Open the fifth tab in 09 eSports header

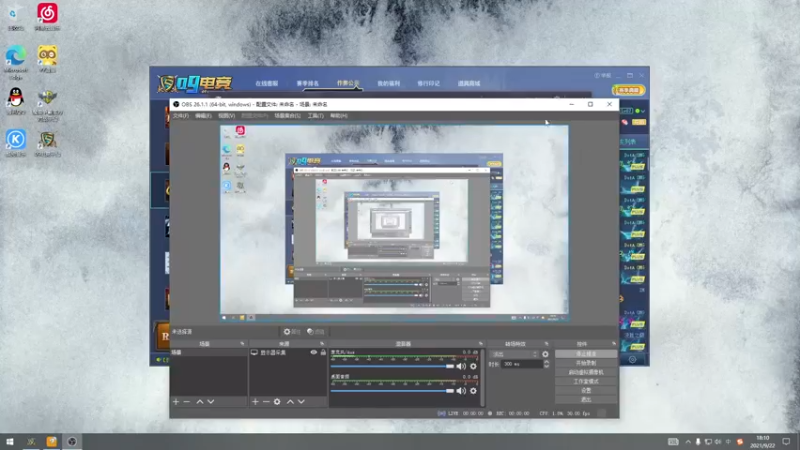[x=429, y=83]
